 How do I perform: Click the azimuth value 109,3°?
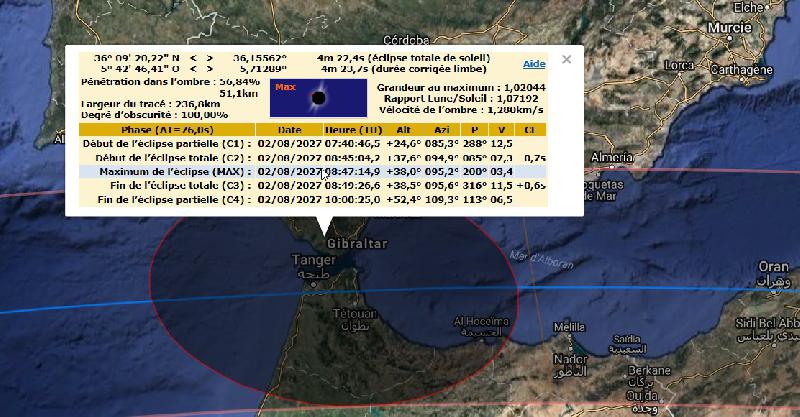442,200
